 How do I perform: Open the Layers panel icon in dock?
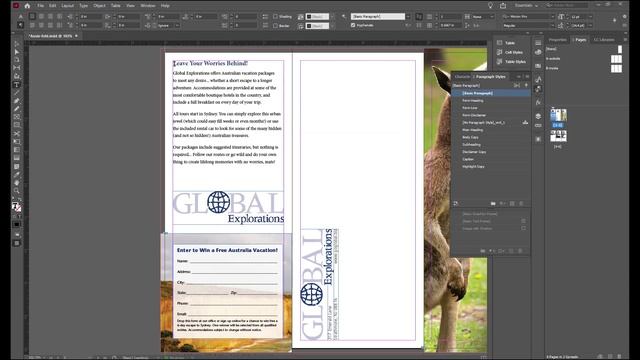[x=538, y=116]
